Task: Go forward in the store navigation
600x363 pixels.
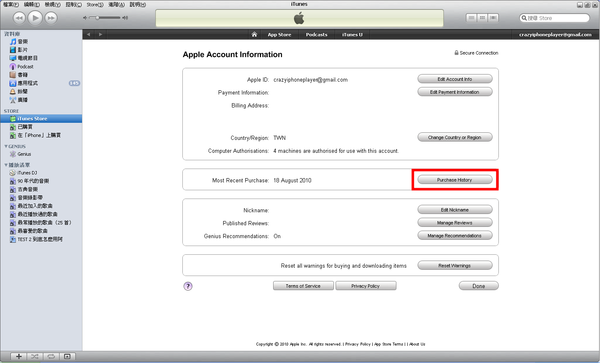Action: (100, 34)
